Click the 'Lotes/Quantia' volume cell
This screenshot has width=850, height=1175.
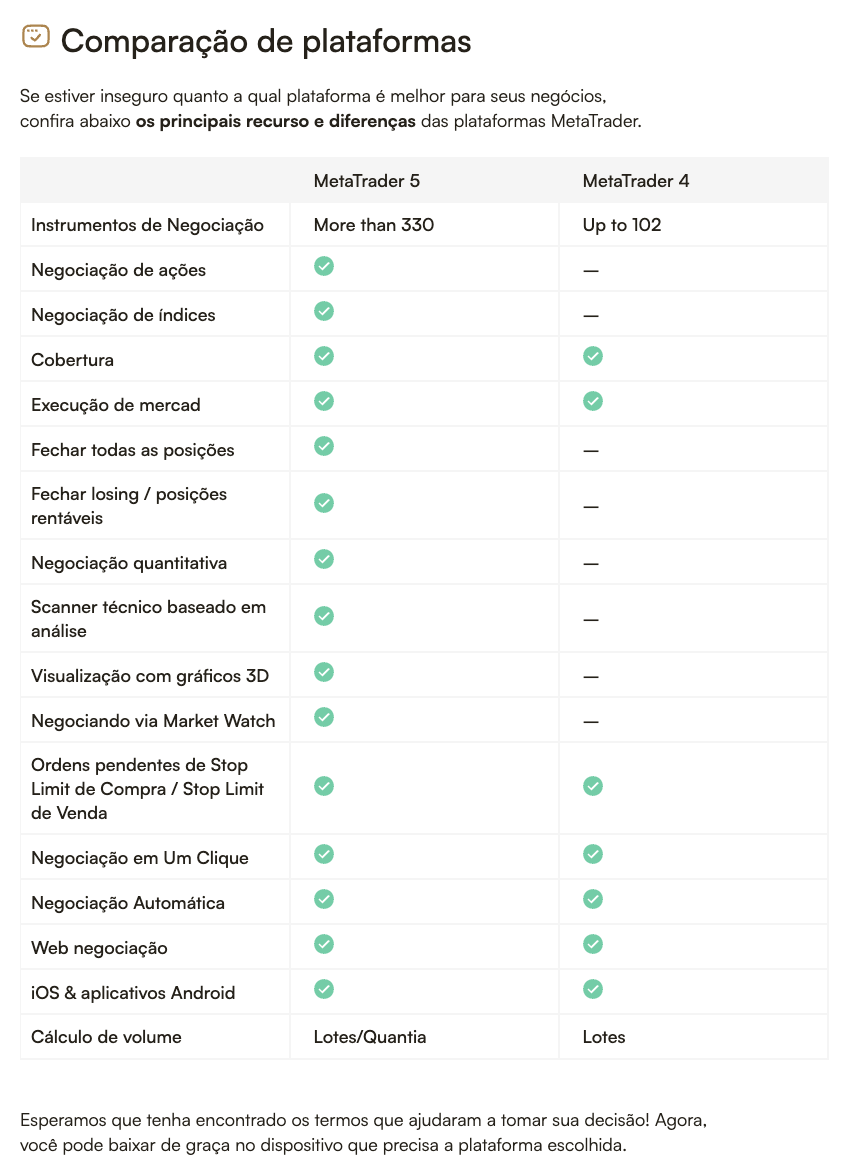[370, 1037]
